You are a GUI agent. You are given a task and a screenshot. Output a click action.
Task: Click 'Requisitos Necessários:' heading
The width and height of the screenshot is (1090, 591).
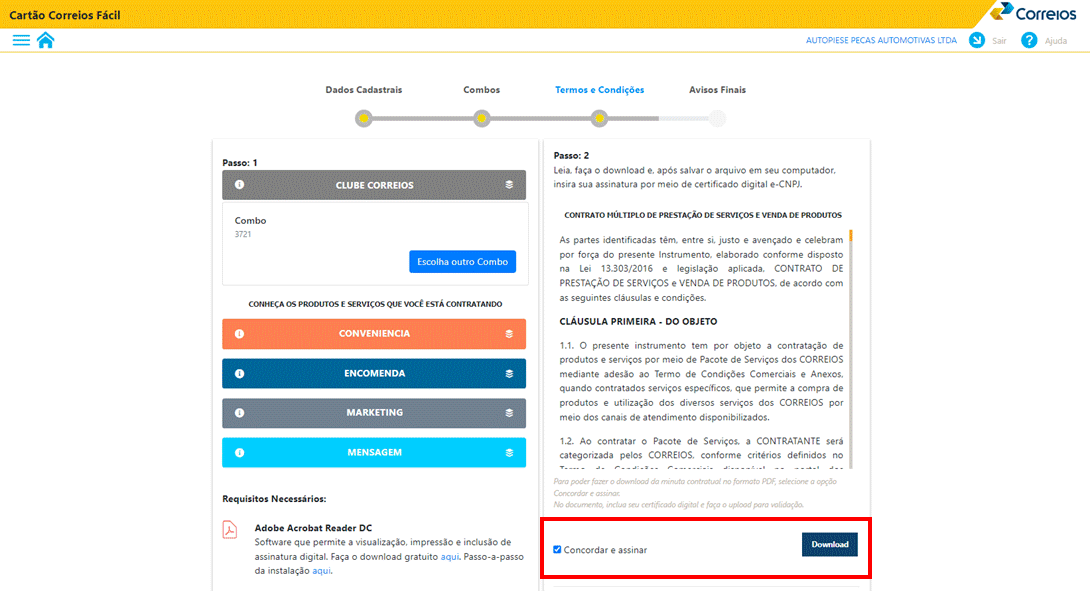click(274, 499)
